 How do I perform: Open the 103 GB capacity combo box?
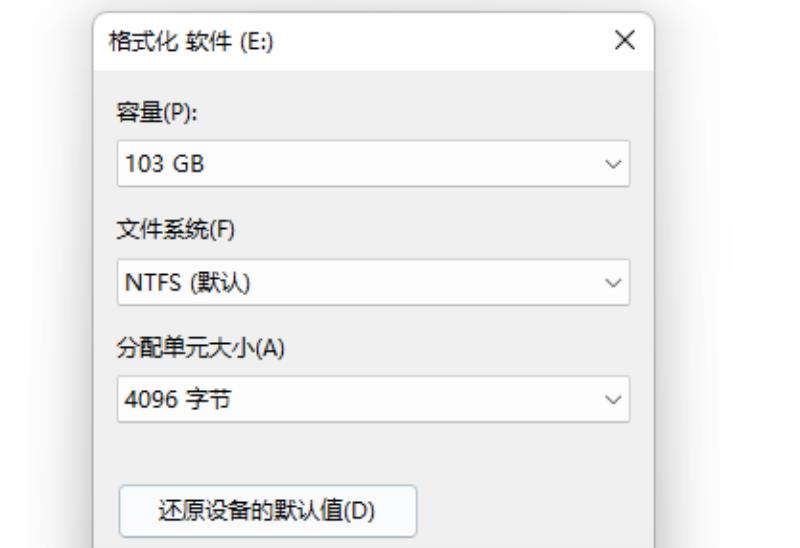tap(373, 164)
